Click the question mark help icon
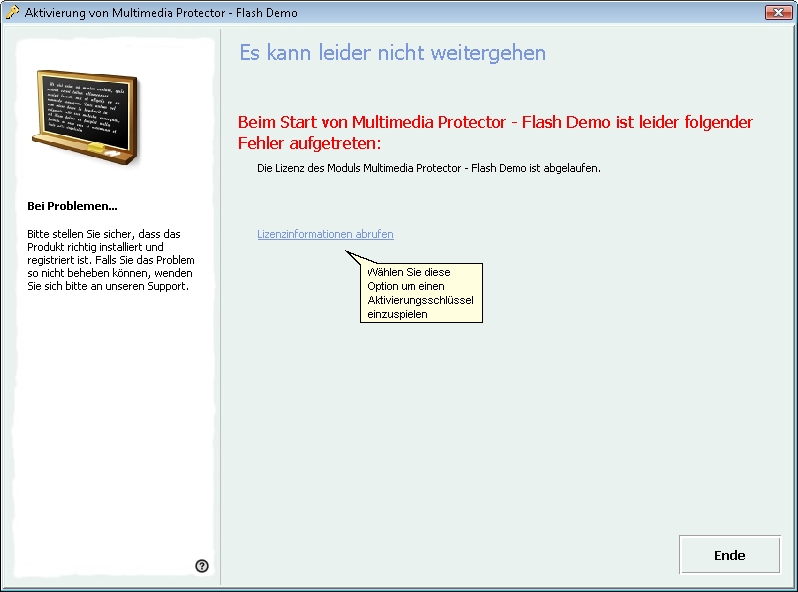The image size is (798, 592). click(x=202, y=566)
